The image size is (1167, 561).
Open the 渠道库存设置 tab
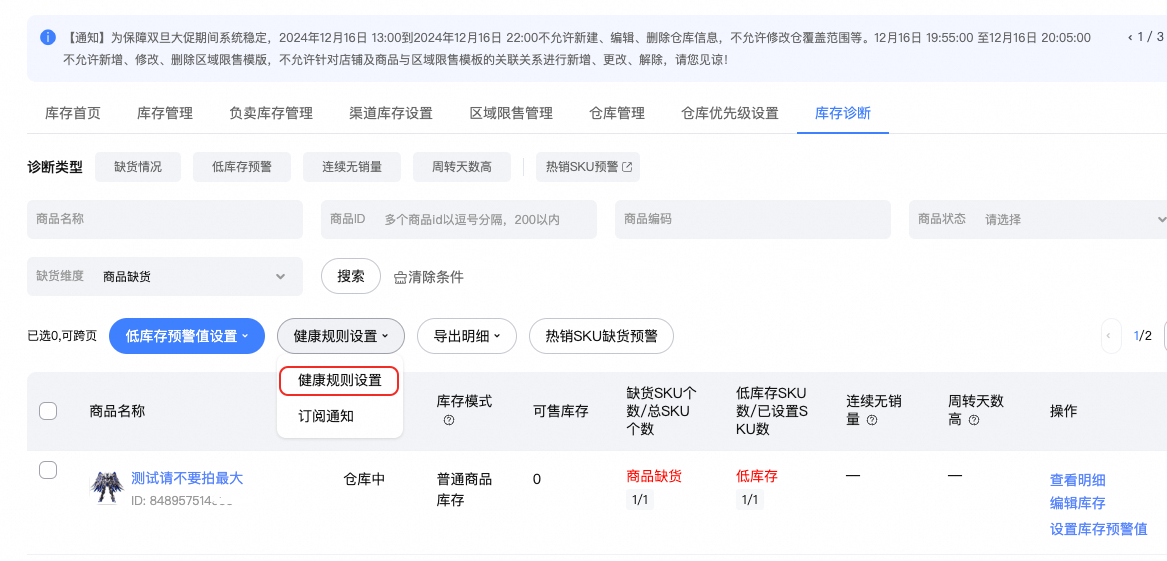(391, 113)
